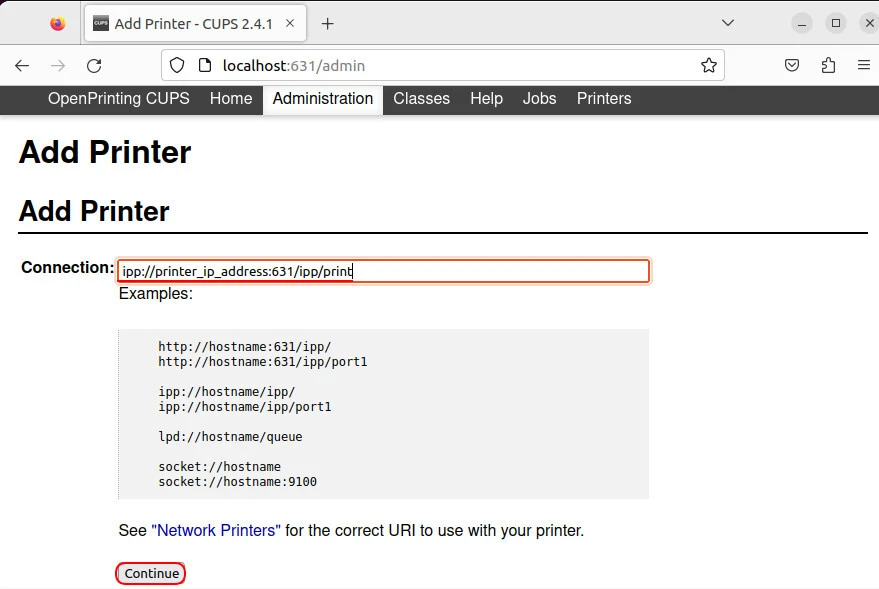This screenshot has width=879, height=589.
Task: Click the Firefox logo icon
Action: 57,24
